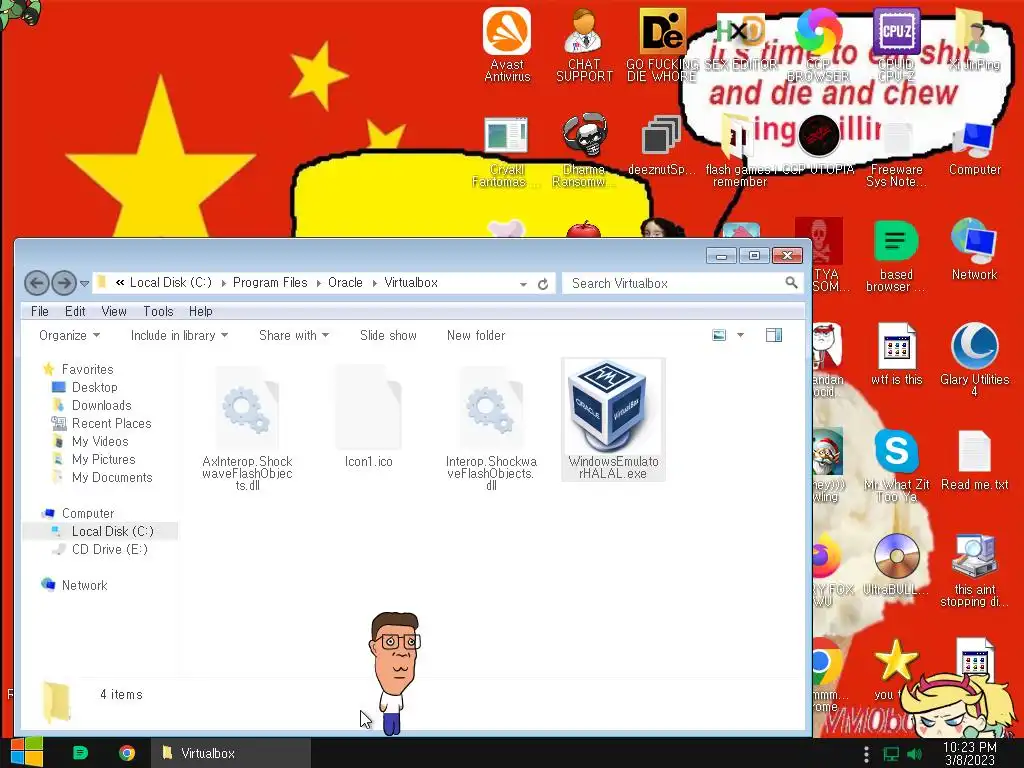This screenshot has height=768, width=1024.
Task: Click the network tray icon
Action: point(891,754)
